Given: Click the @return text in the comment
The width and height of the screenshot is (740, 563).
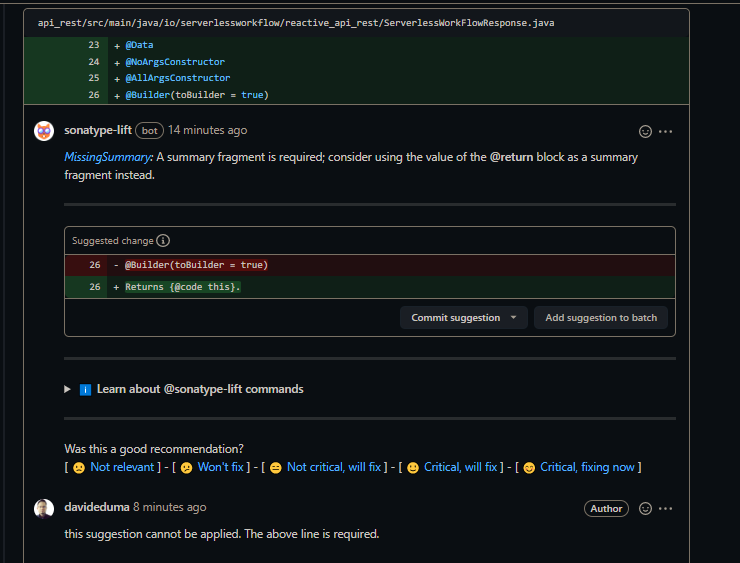Looking at the screenshot, I should tap(511, 157).
